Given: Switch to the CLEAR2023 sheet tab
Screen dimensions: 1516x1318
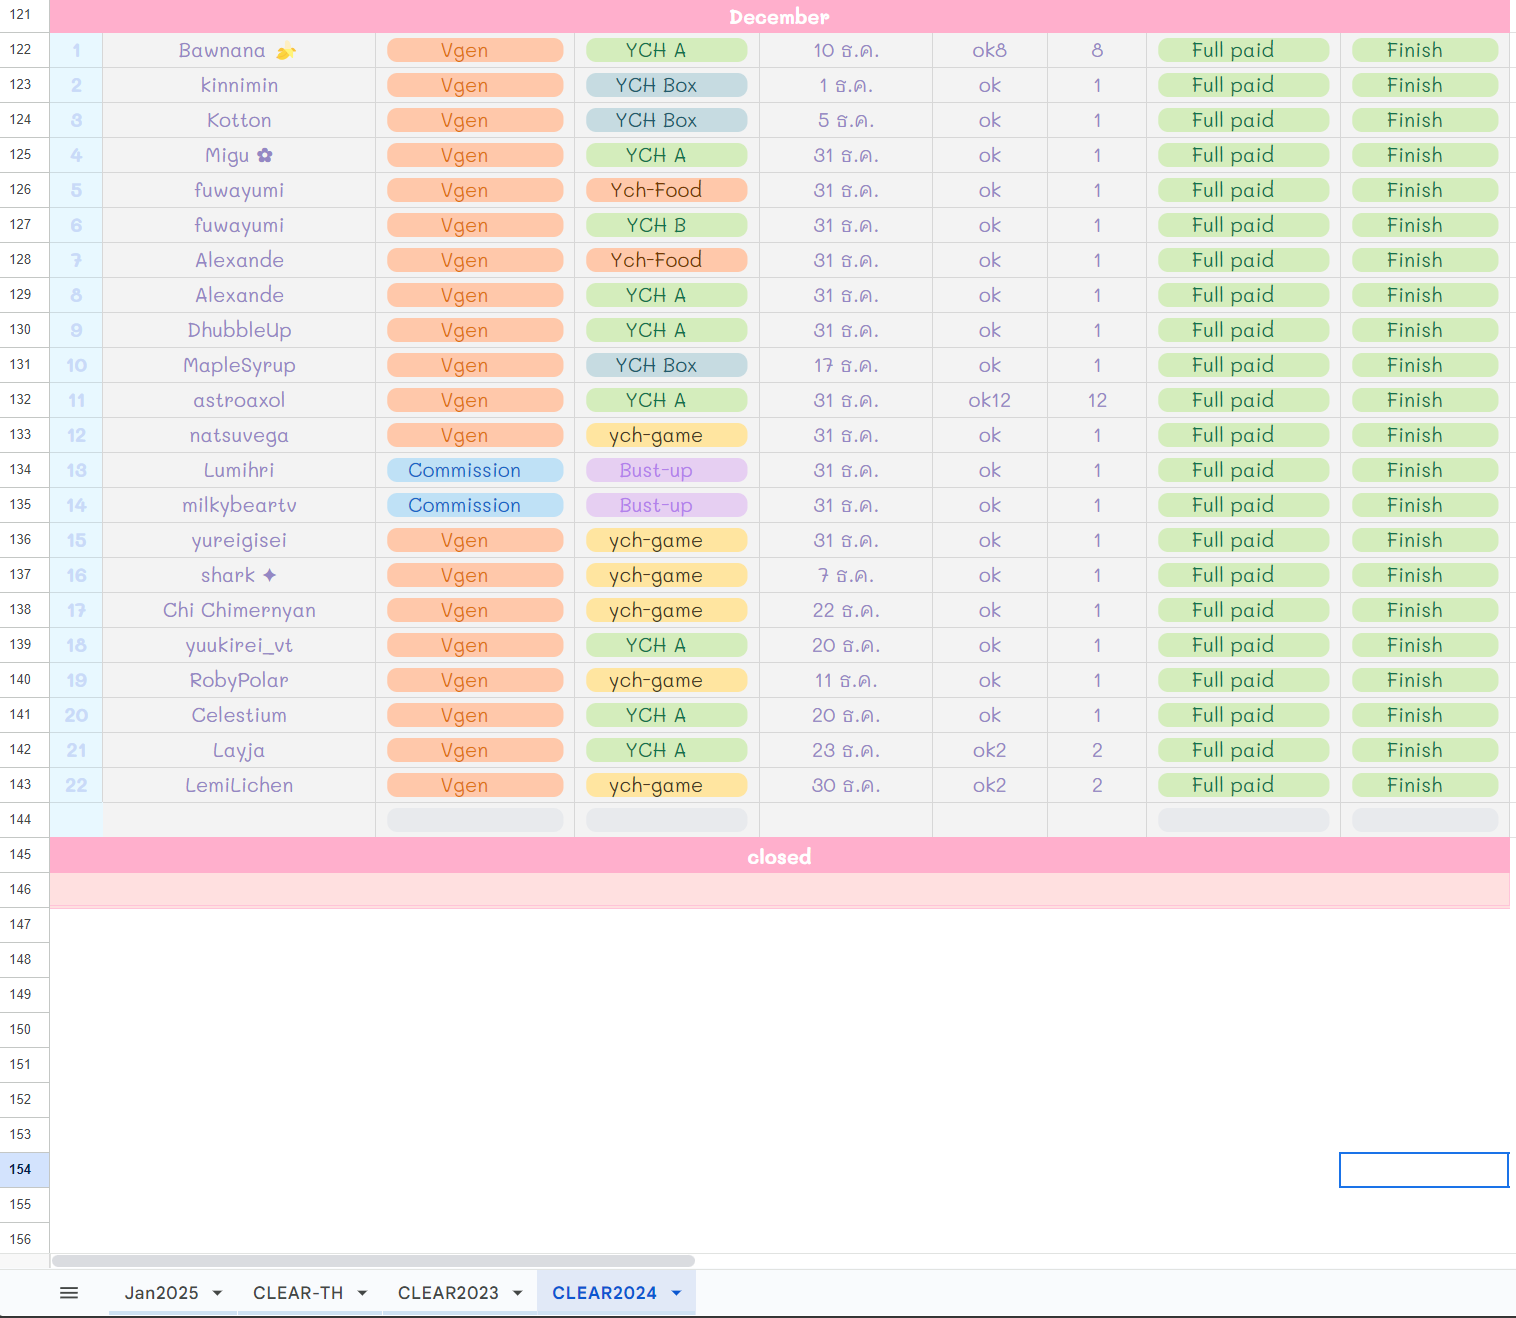Looking at the screenshot, I should click(448, 1293).
